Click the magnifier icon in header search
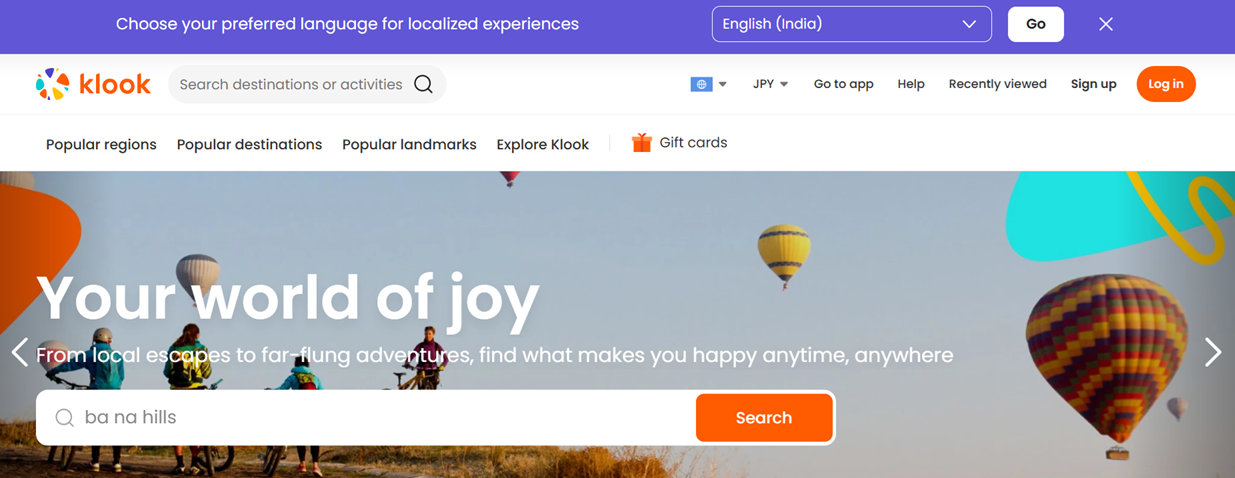The width and height of the screenshot is (1235, 478). click(x=423, y=84)
